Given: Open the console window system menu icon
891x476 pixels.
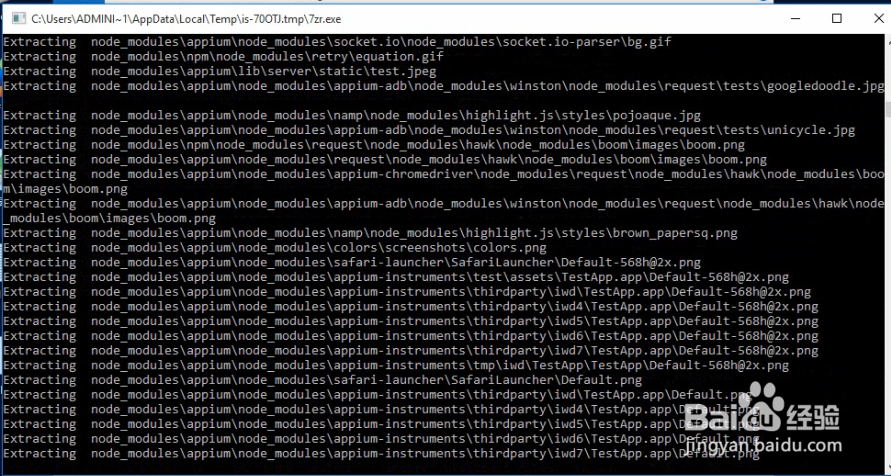Looking at the screenshot, I should click(19, 19).
